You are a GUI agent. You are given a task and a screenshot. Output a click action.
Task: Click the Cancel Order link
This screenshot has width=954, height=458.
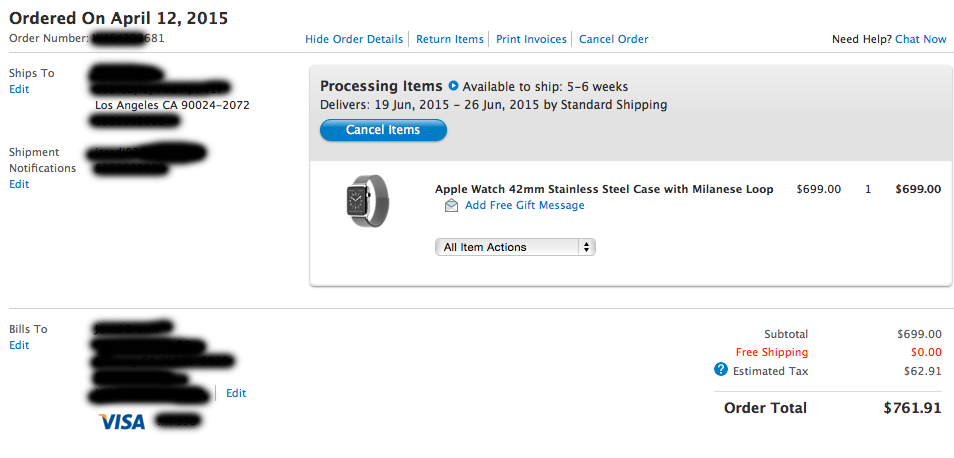(613, 39)
